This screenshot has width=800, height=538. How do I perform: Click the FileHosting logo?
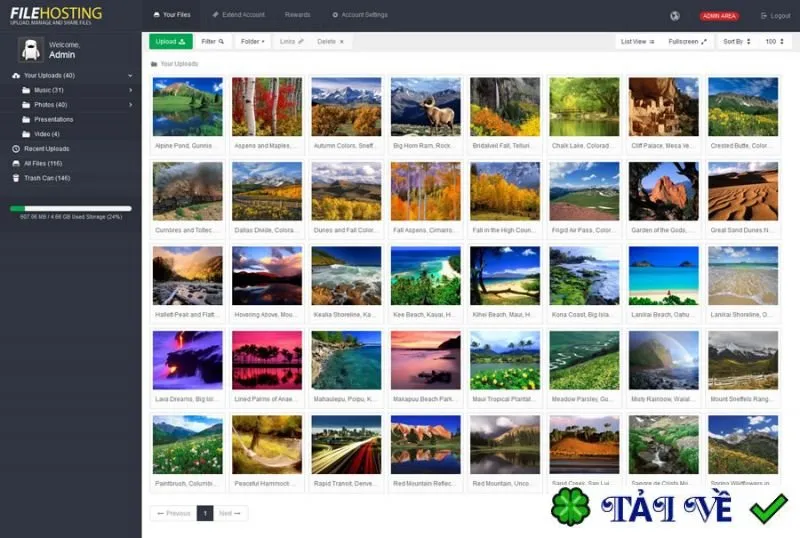coord(56,15)
